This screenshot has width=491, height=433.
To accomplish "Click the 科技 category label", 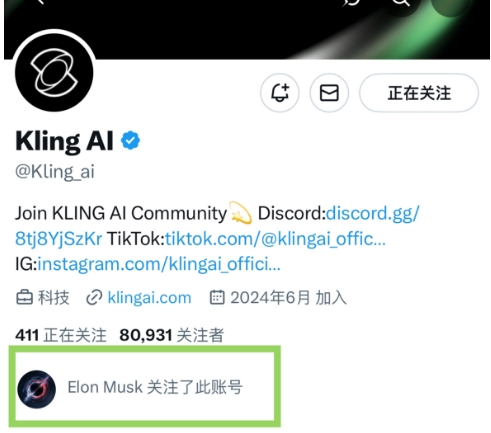I will (54, 298).
